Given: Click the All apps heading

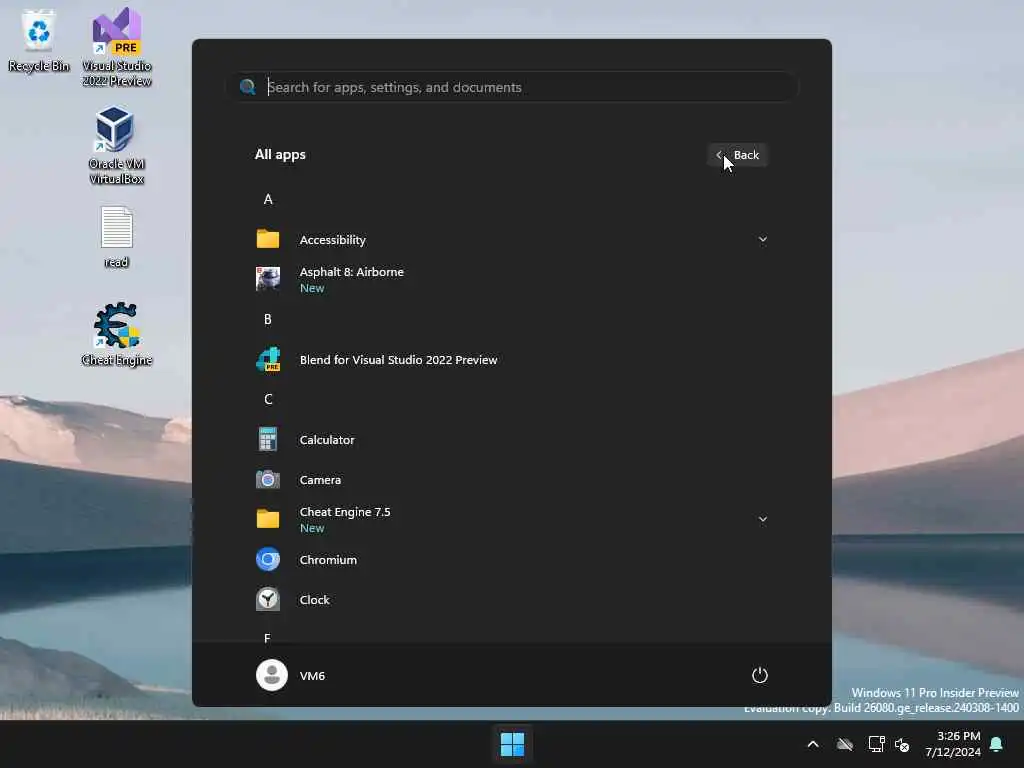Looking at the screenshot, I should tap(280, 155).
